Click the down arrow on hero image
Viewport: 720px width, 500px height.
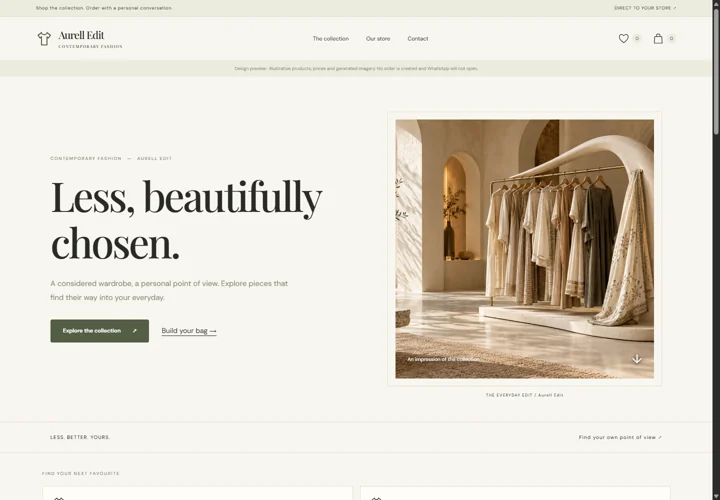pyautogui.click(x=636, y=359)
